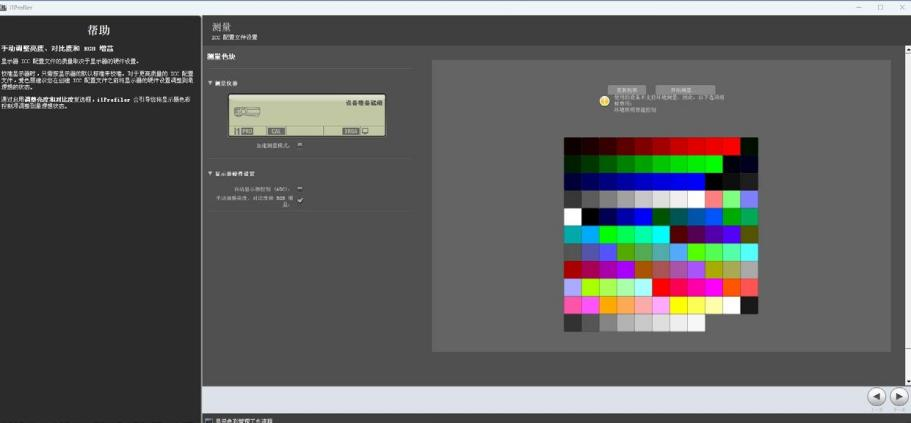Viewport: 911px width, 423px height.
Task: Click the instruction text beside the yellow info icon
Action: [x=670, y=103]
